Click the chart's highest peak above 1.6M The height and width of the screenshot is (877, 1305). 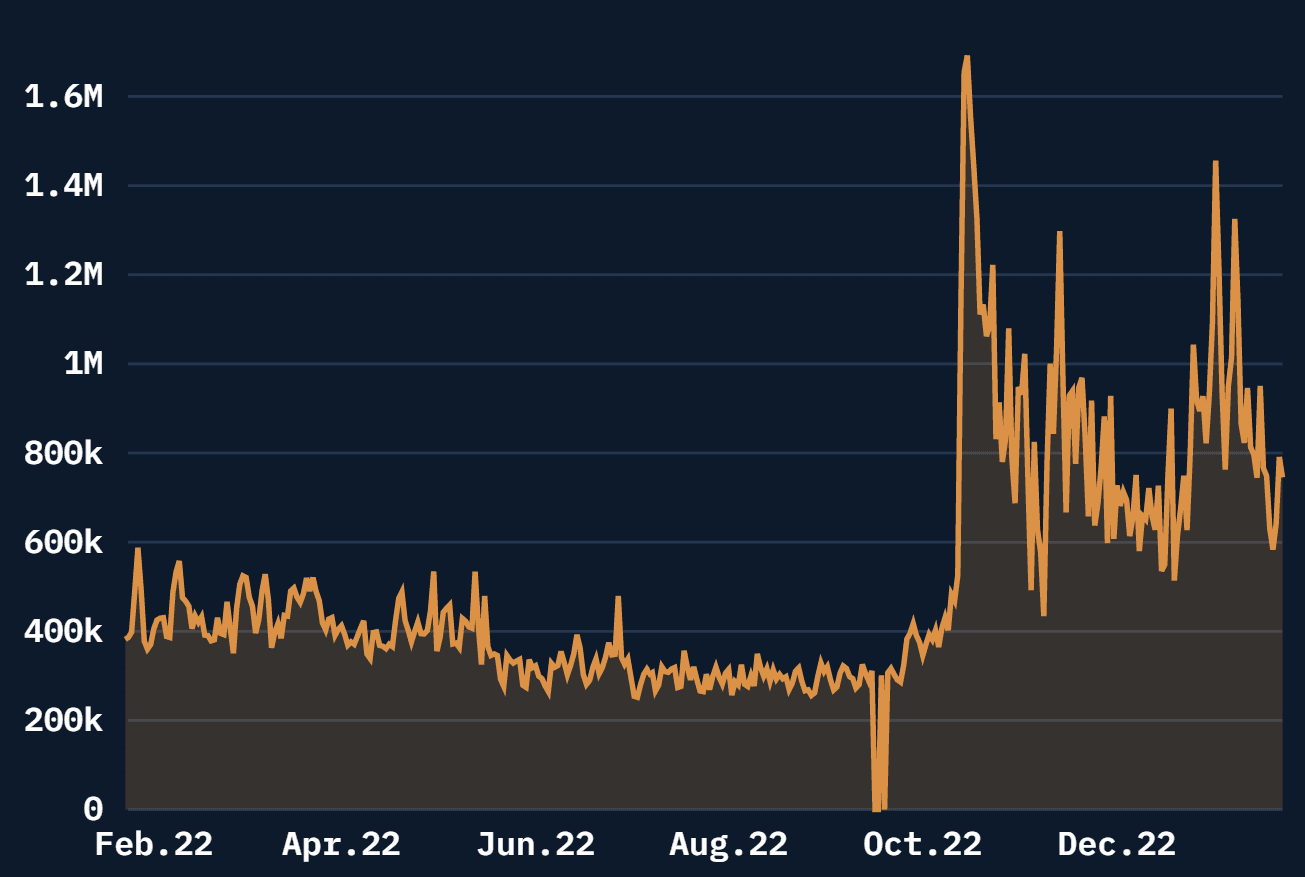[966, 58]
